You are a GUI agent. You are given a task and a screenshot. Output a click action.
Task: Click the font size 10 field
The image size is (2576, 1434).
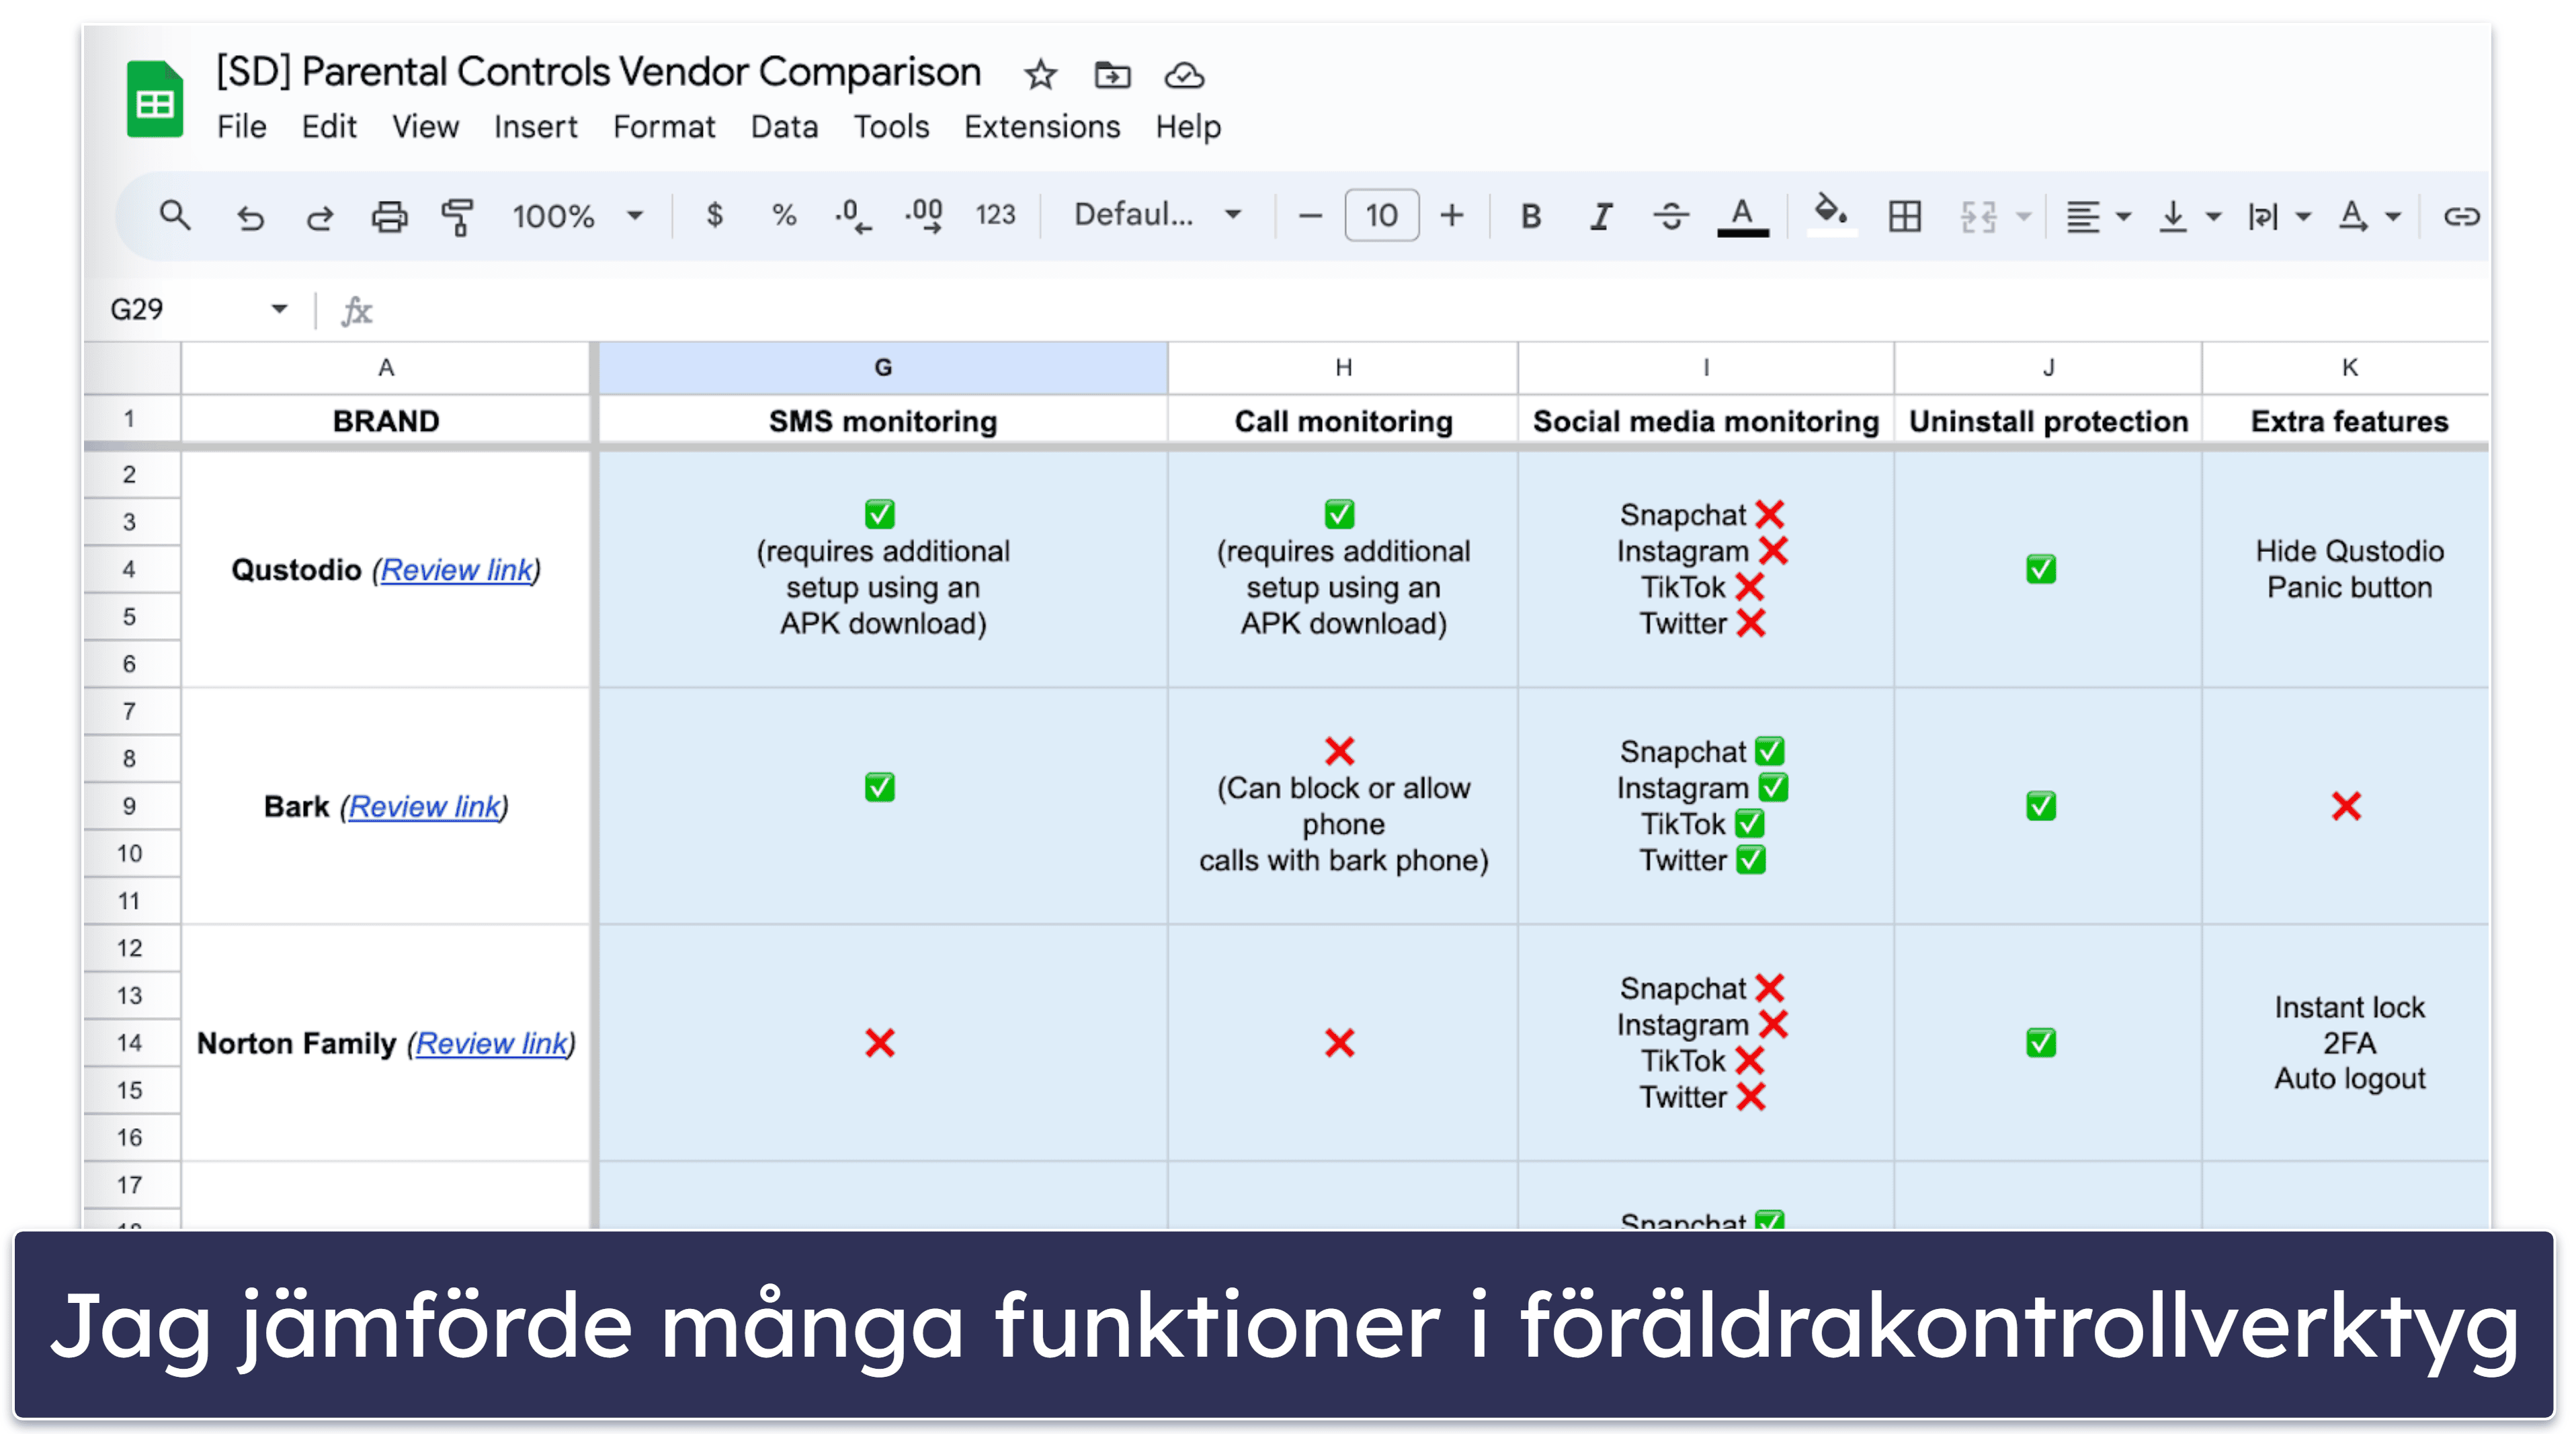point(1381,215)
